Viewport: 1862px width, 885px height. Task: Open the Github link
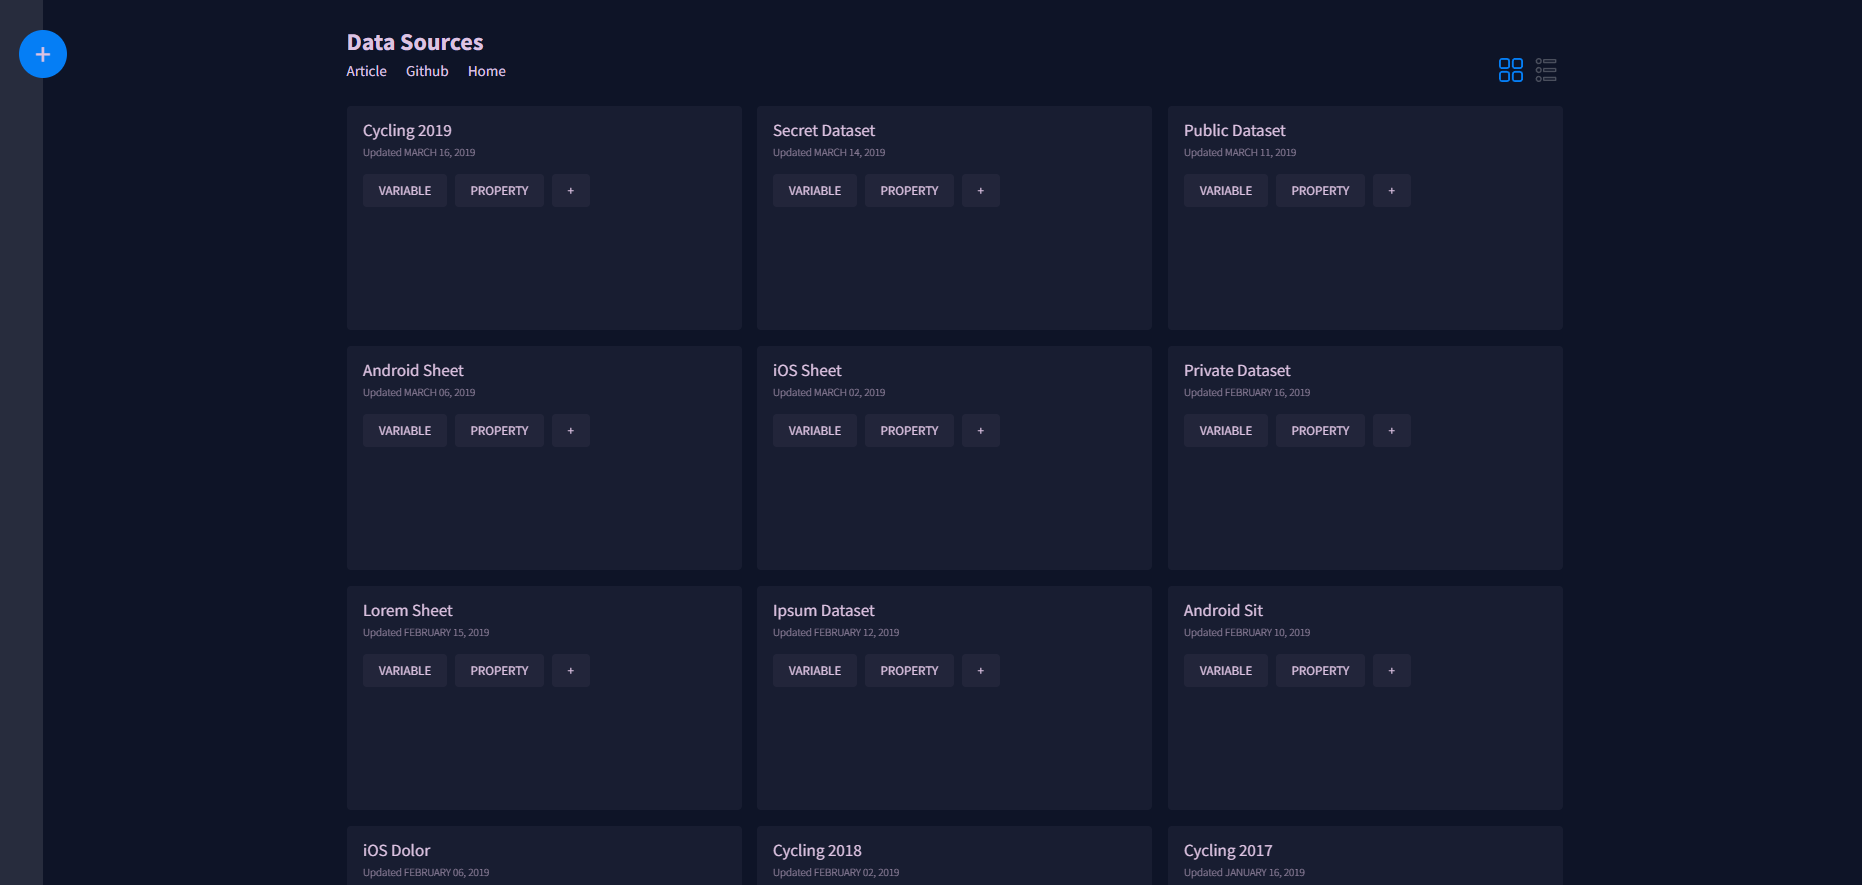(427, 71)
